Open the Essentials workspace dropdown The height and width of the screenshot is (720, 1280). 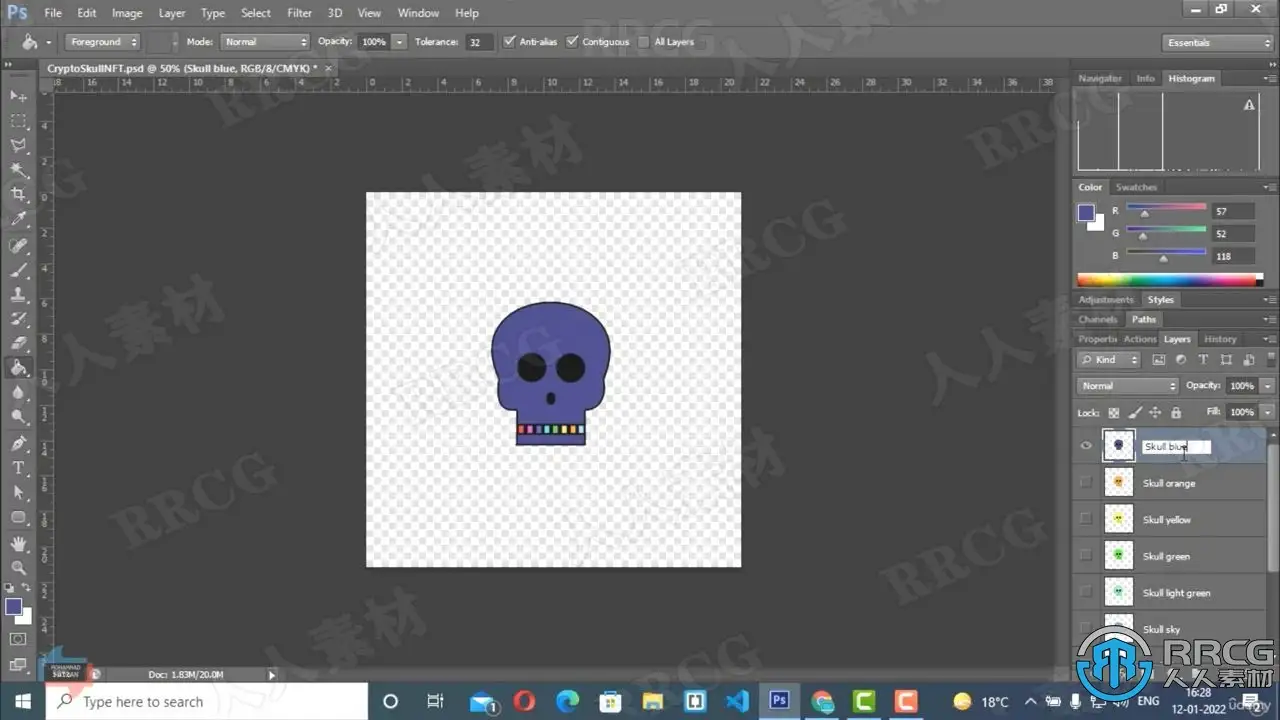(1218, 43)
